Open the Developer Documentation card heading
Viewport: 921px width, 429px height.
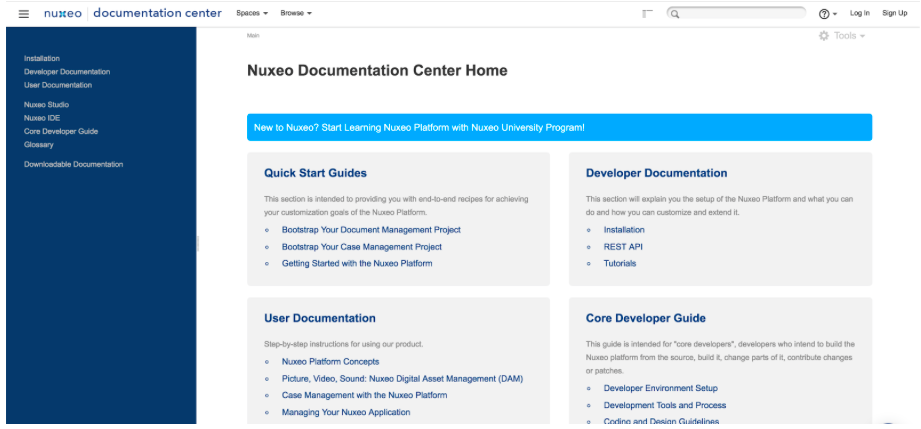click(x=656, y=173)
